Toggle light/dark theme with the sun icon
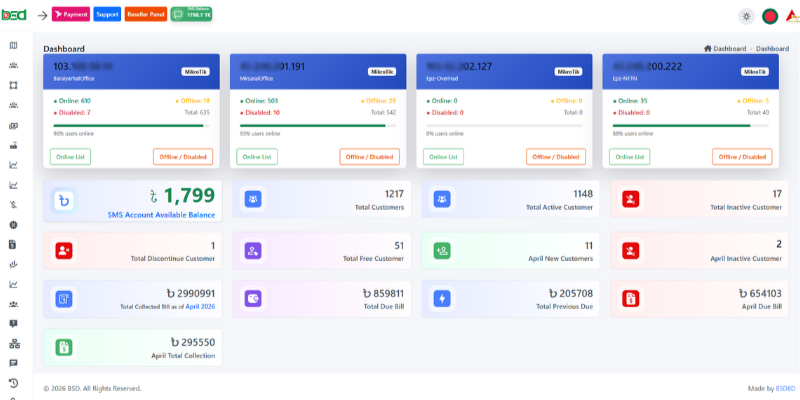Screen dimensions: 800x400 745,16
